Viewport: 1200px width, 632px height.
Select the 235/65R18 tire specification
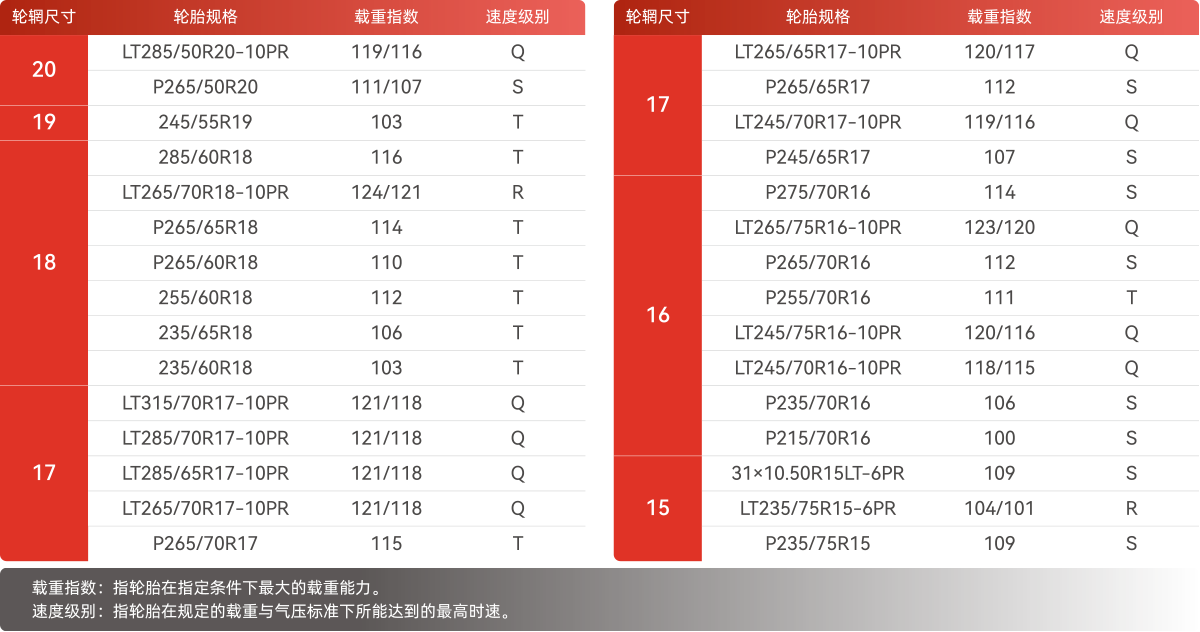click(205, 333)
